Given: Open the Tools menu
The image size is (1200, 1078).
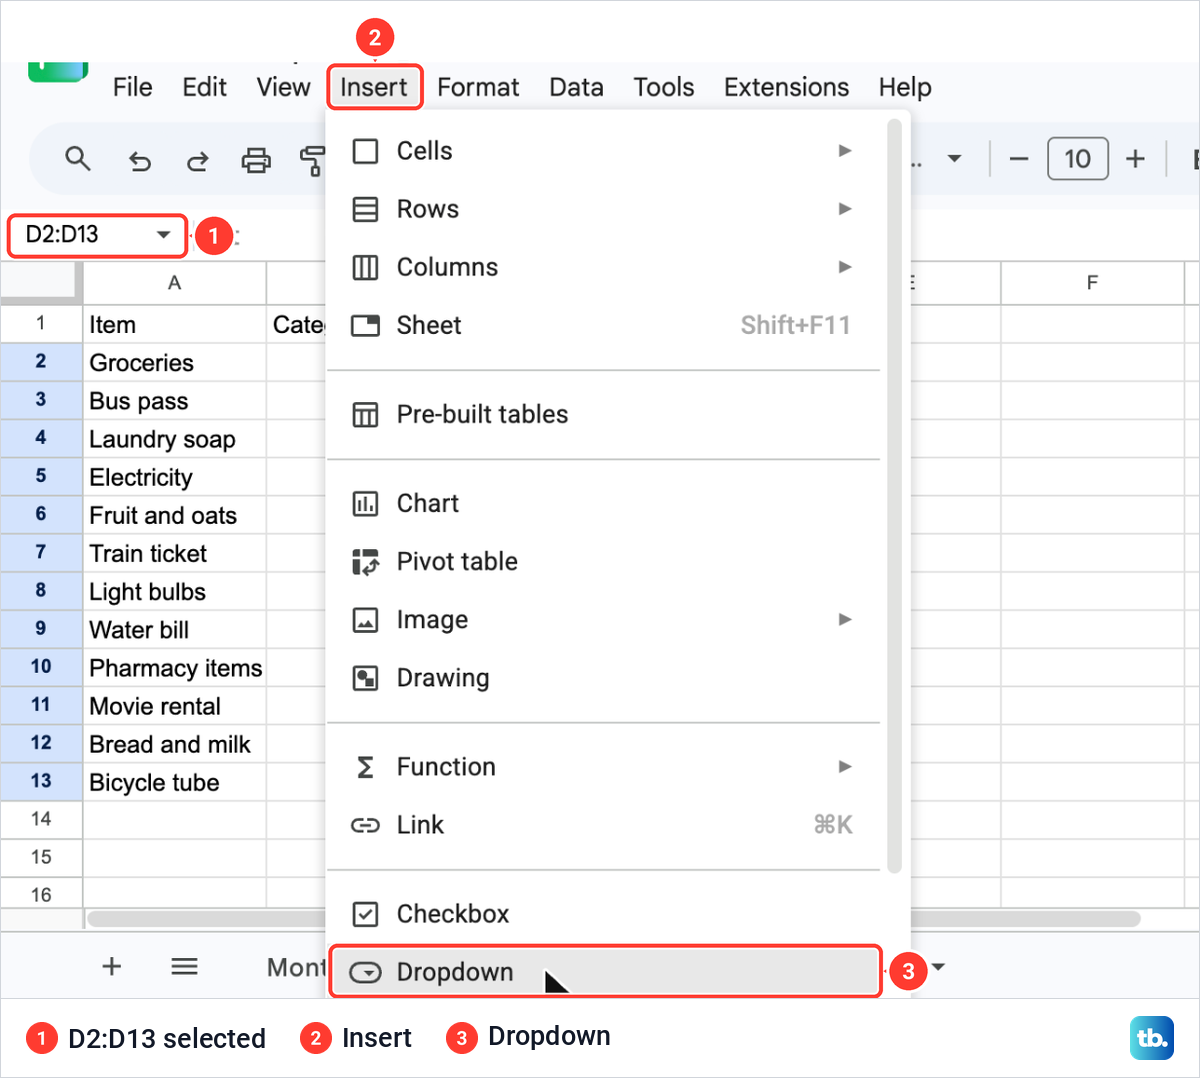Looking at the screenshot, I should point(663,88).
